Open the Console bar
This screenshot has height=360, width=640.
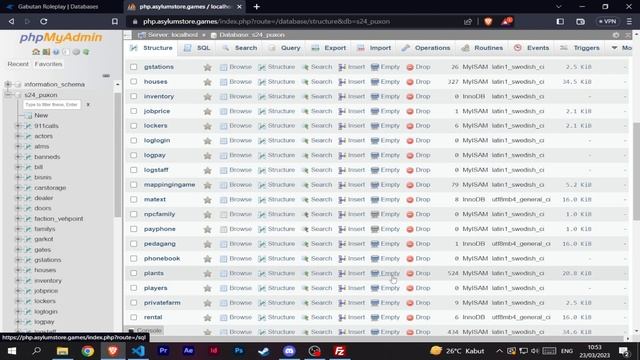pos(145,331)
